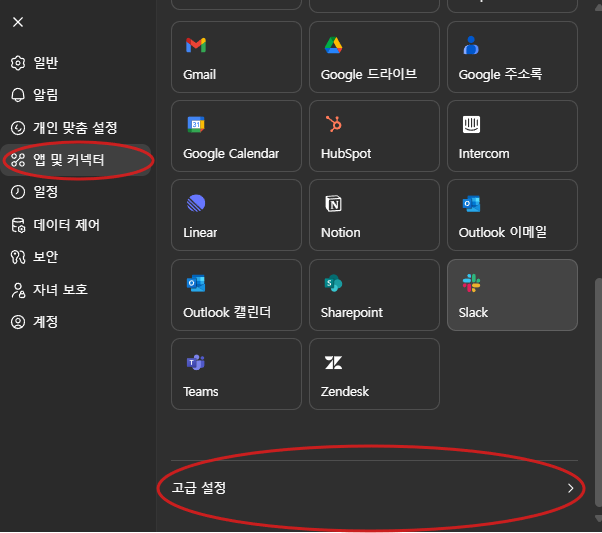Open the Google 드라이브 connector card

[374, 57]
